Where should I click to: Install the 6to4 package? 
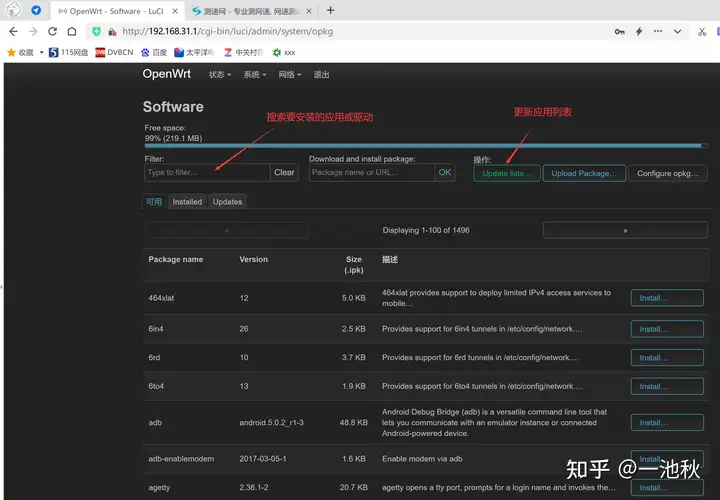667,386
